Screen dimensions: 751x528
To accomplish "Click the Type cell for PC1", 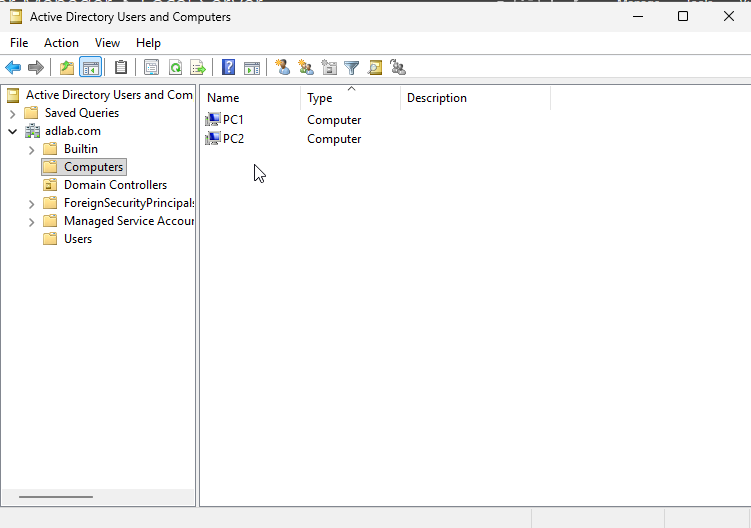I will click(x=334, y=120).
